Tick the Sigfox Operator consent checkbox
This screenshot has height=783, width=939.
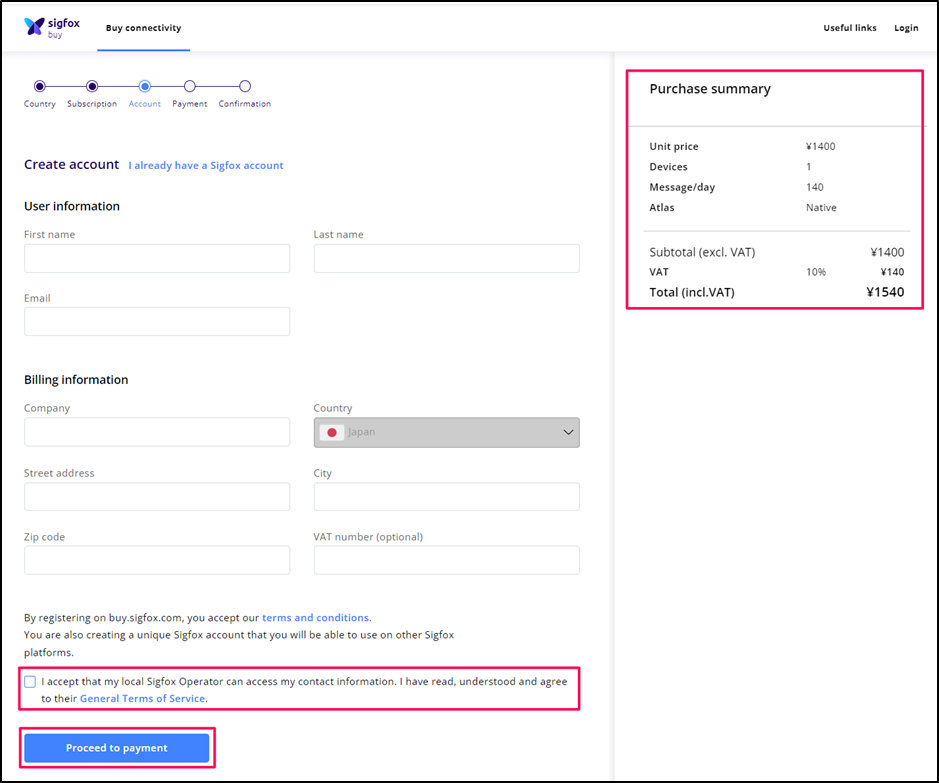pos(30,682)
